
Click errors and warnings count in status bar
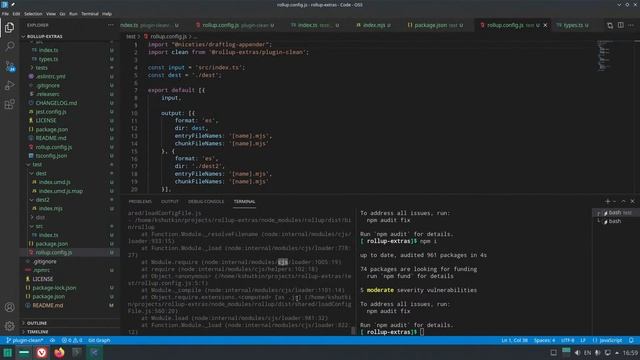[72, 340]
